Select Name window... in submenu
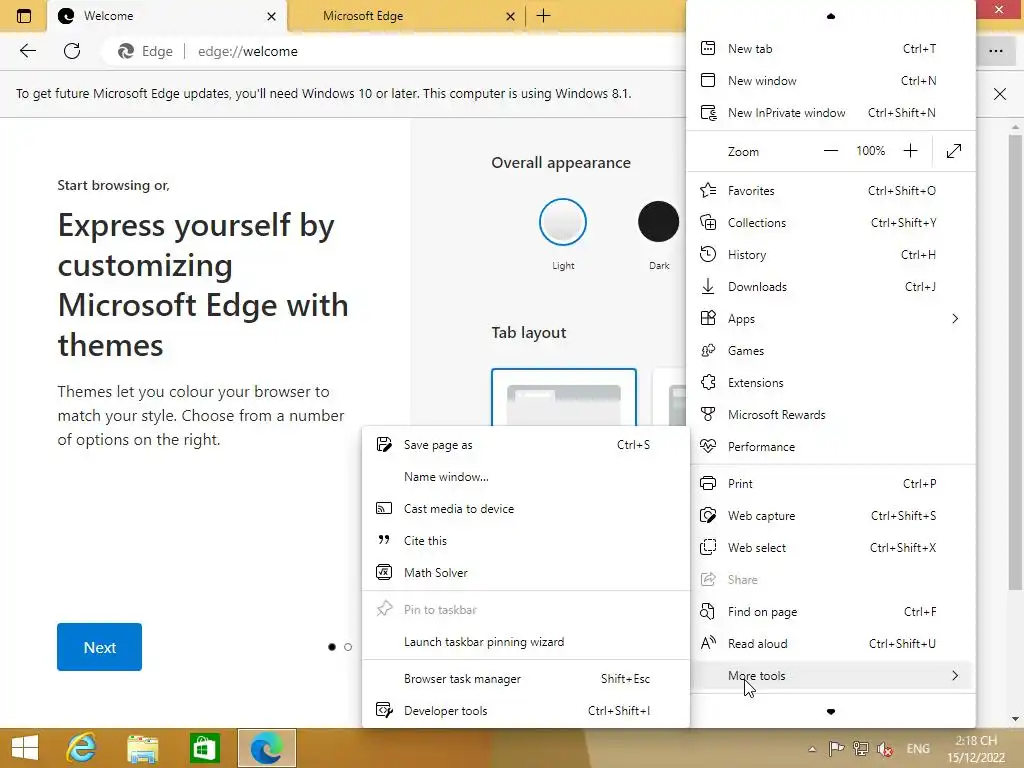This screenshot has width=1024, height=768. [526, 477]
